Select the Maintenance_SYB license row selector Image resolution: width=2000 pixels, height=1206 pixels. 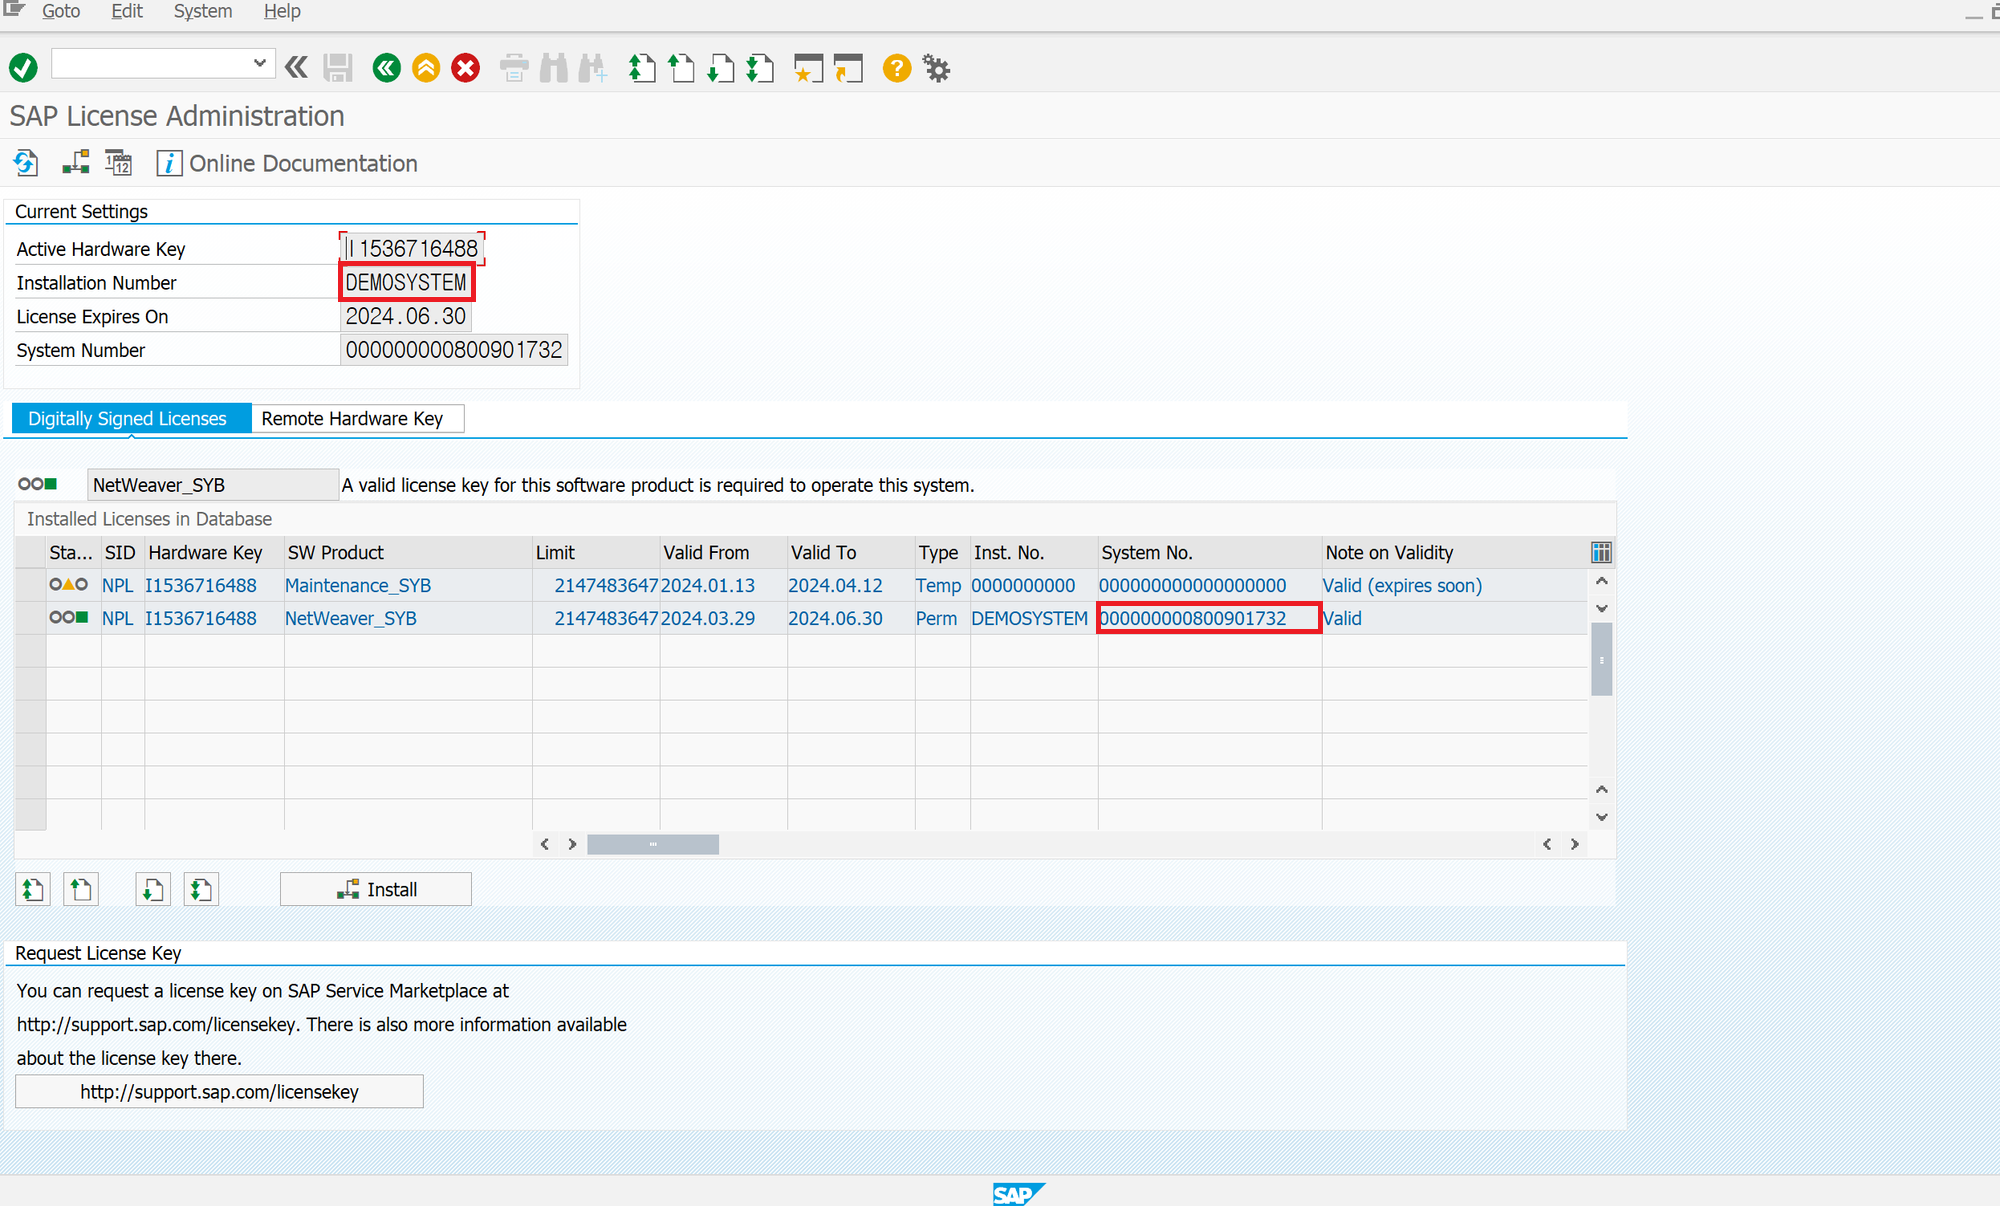(31, 585)
